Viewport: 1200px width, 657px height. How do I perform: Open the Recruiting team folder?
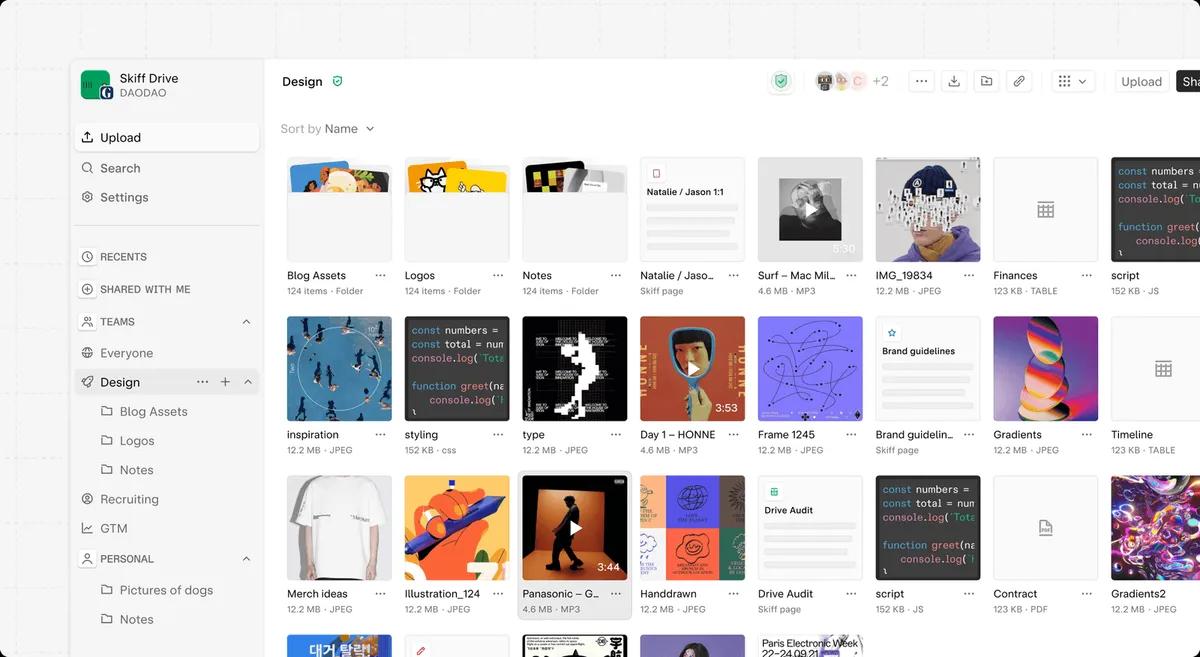pos(130,499)
